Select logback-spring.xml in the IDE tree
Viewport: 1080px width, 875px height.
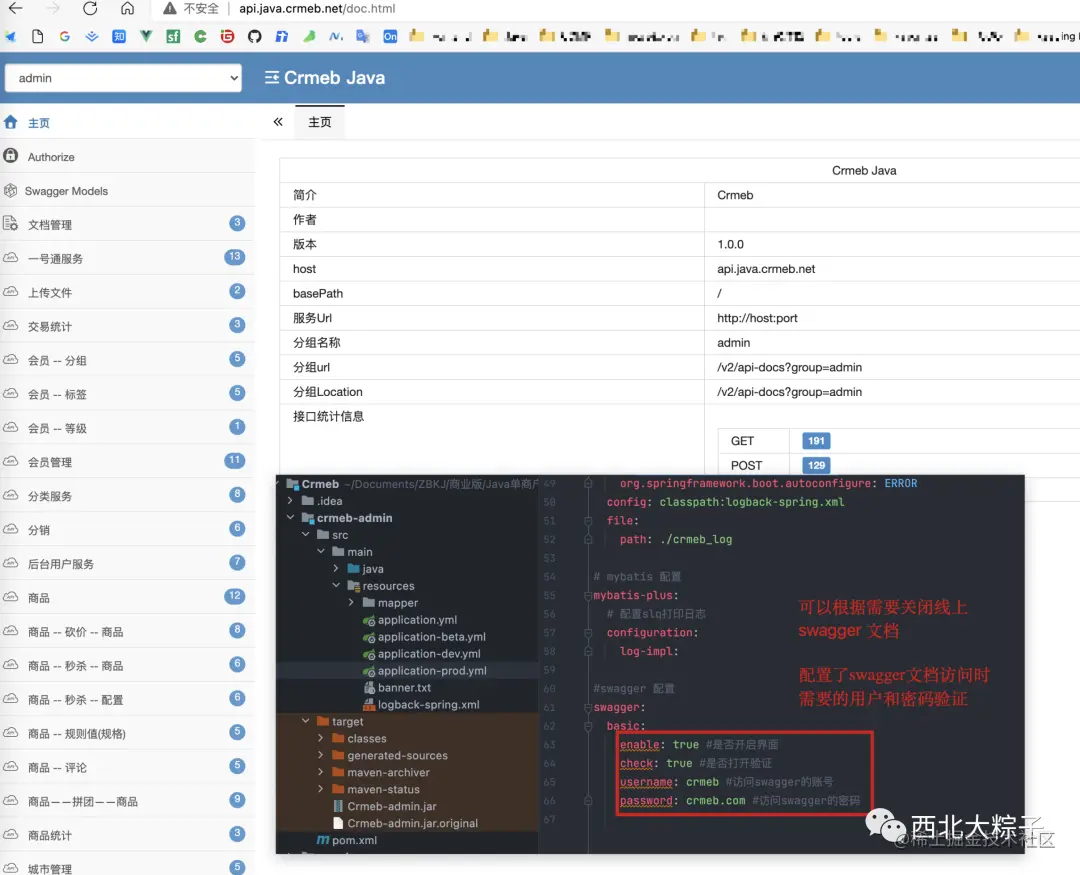coord(428,704)
